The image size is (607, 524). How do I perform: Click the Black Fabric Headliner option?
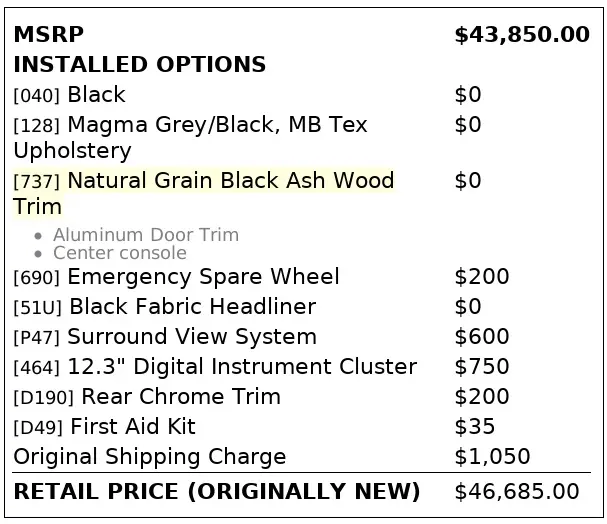click(x=164, y=307)
